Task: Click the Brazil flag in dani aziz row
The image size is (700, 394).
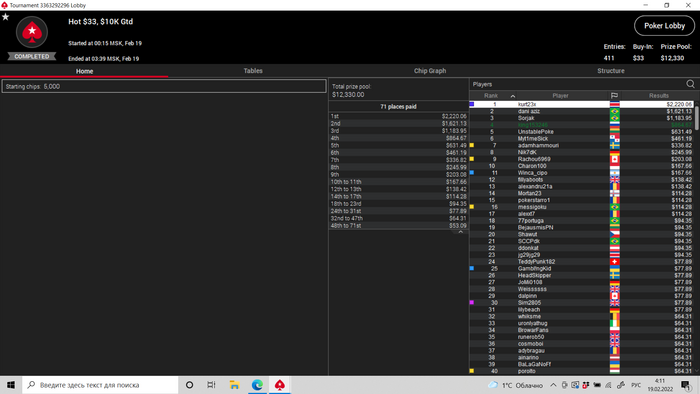Action: click(x=615, y=111)
